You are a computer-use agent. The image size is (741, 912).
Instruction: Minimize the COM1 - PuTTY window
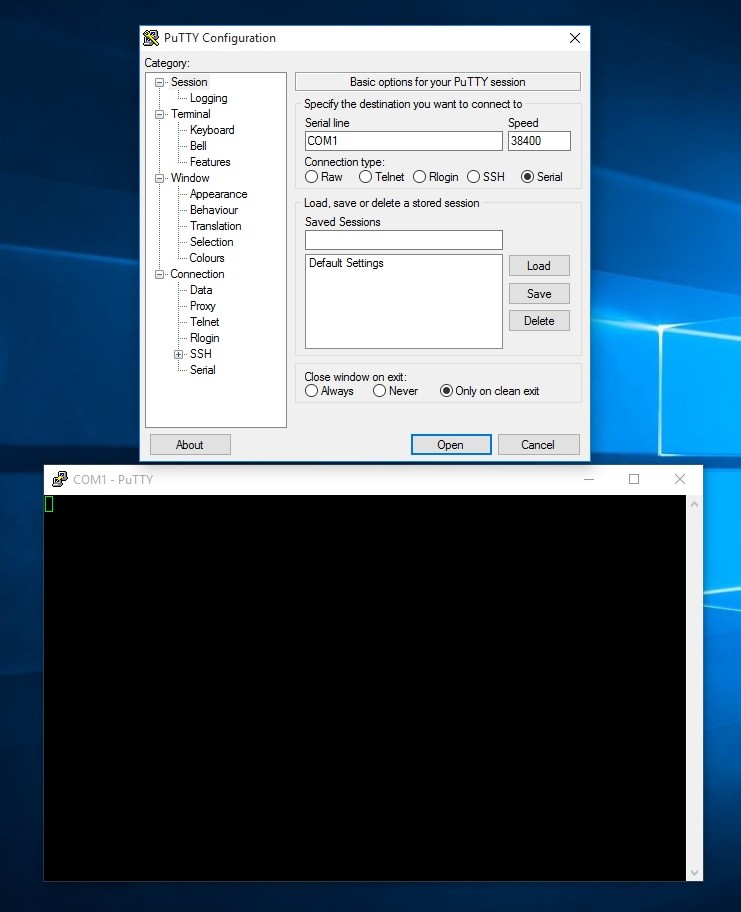pyautogui.click(x=589, y=479)
